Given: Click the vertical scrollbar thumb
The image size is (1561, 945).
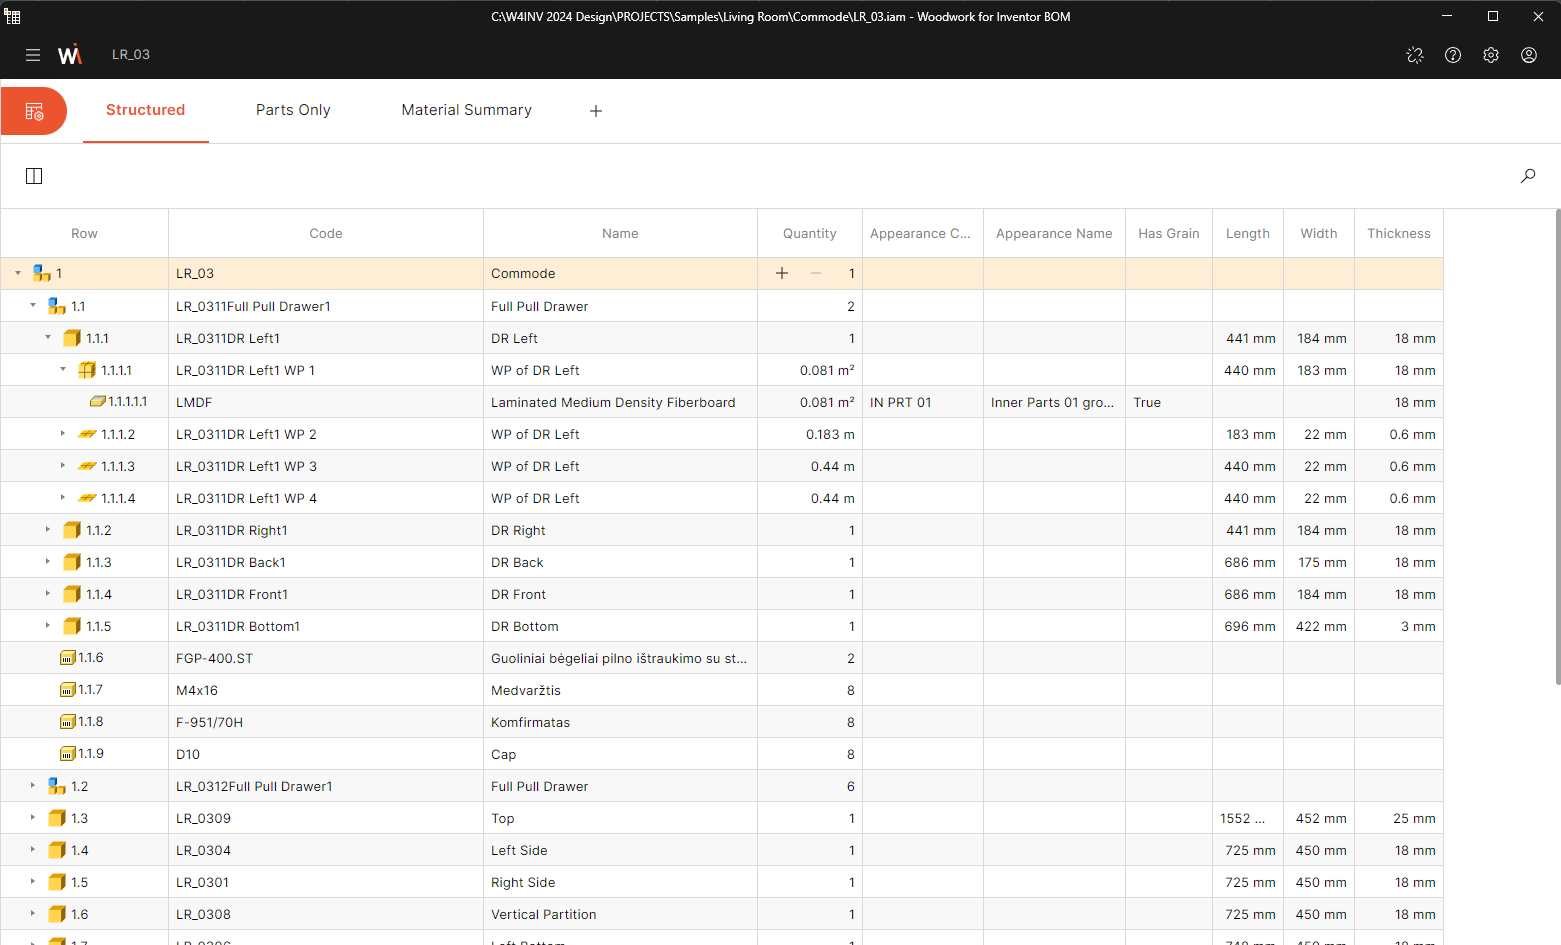Looking at the screenshot, I should (x=1557, y=446).
